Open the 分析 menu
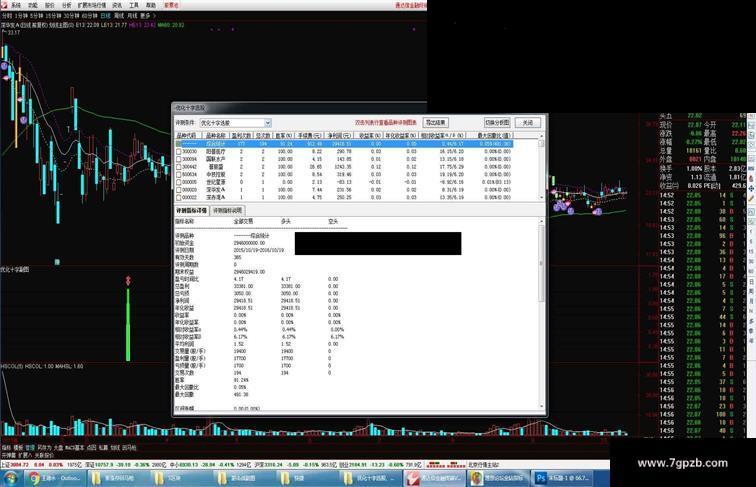This screenshot has height=487, width=756. pos(67,5)
